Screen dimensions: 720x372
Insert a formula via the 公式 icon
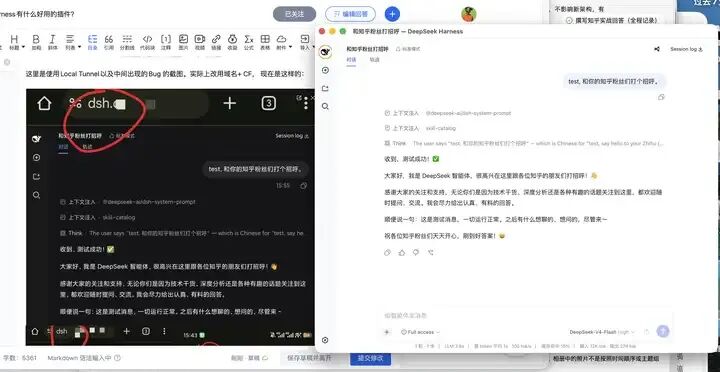click(249, 41)
